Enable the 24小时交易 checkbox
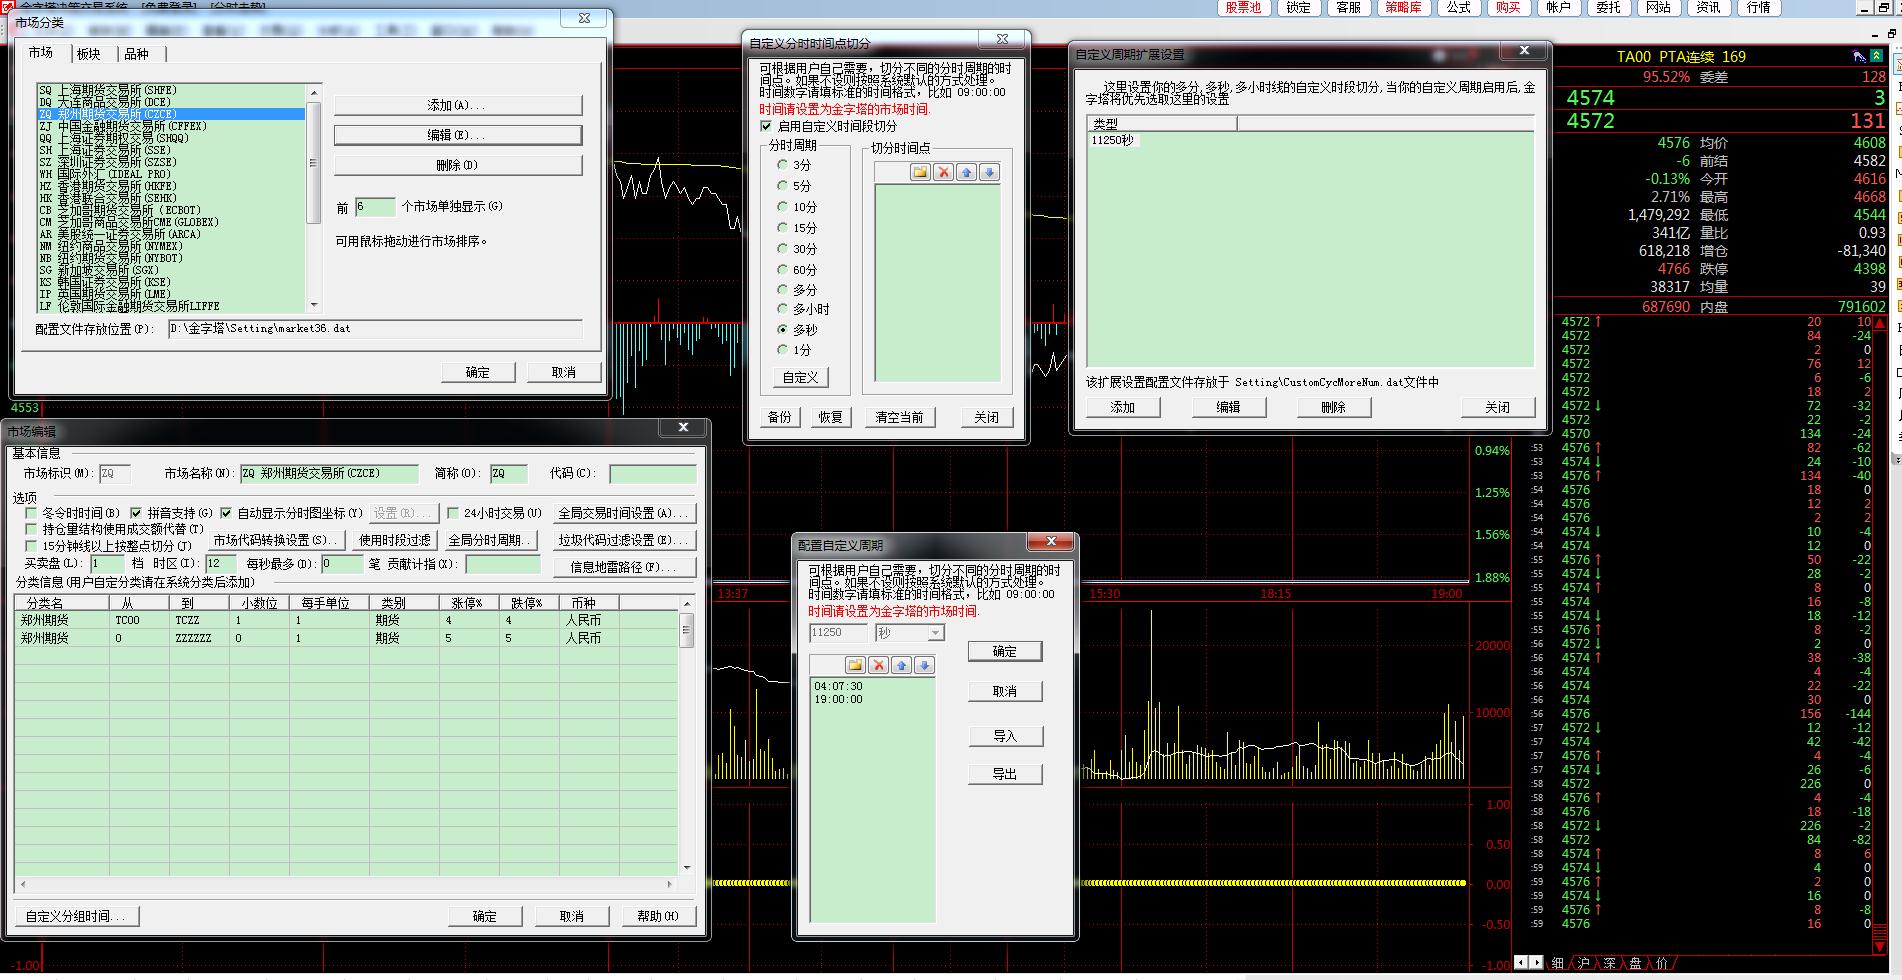The width and height of the screenshot is (1902, 980). point(453,513)
